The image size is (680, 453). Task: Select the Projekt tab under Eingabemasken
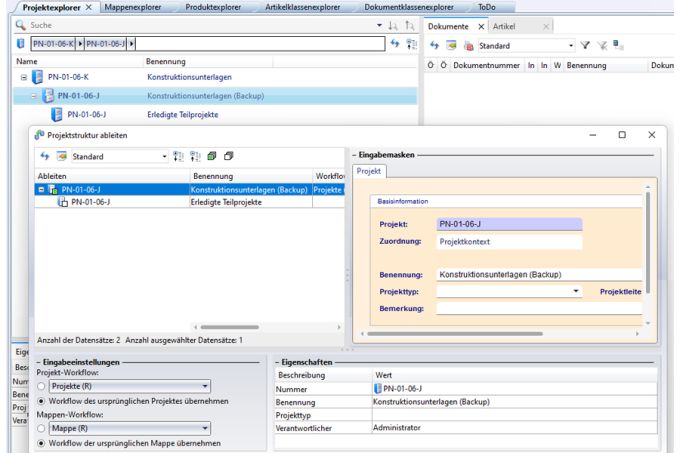pyautogui.click(x=369, y=171)
